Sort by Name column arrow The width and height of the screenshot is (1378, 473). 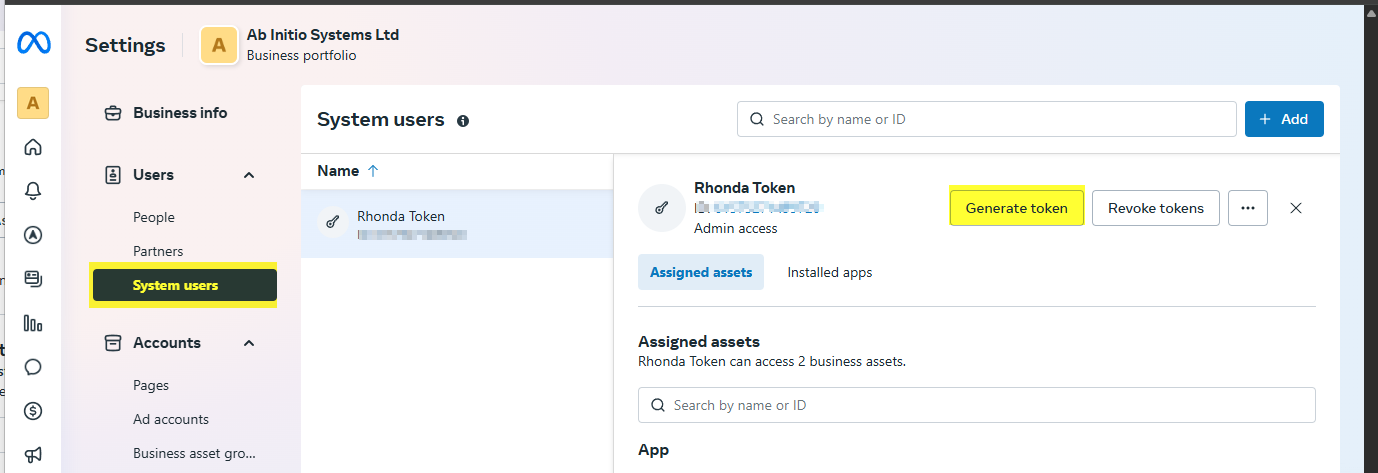(x=373, y=171)
